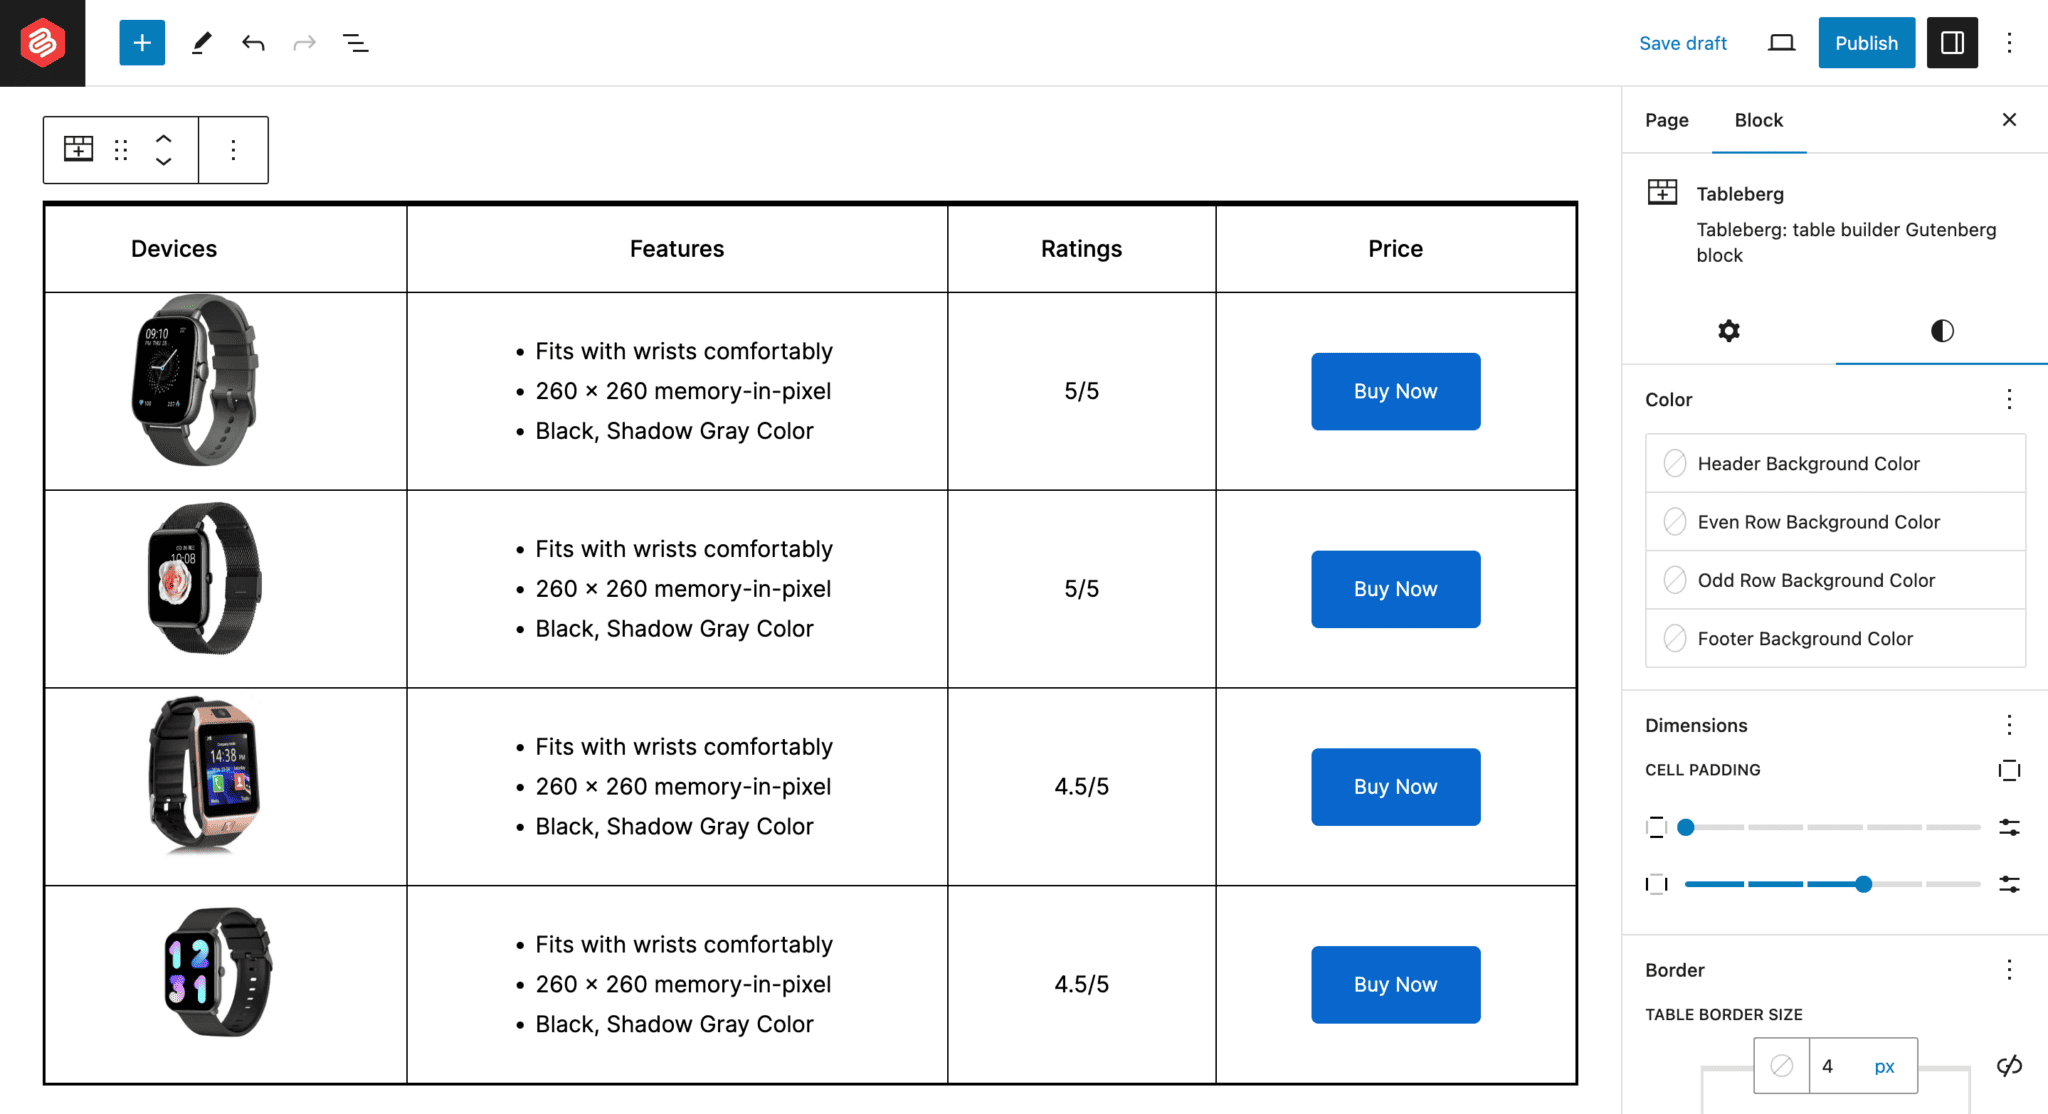
Task: Switch to the block Styles tab
Action: [1941, 331]
